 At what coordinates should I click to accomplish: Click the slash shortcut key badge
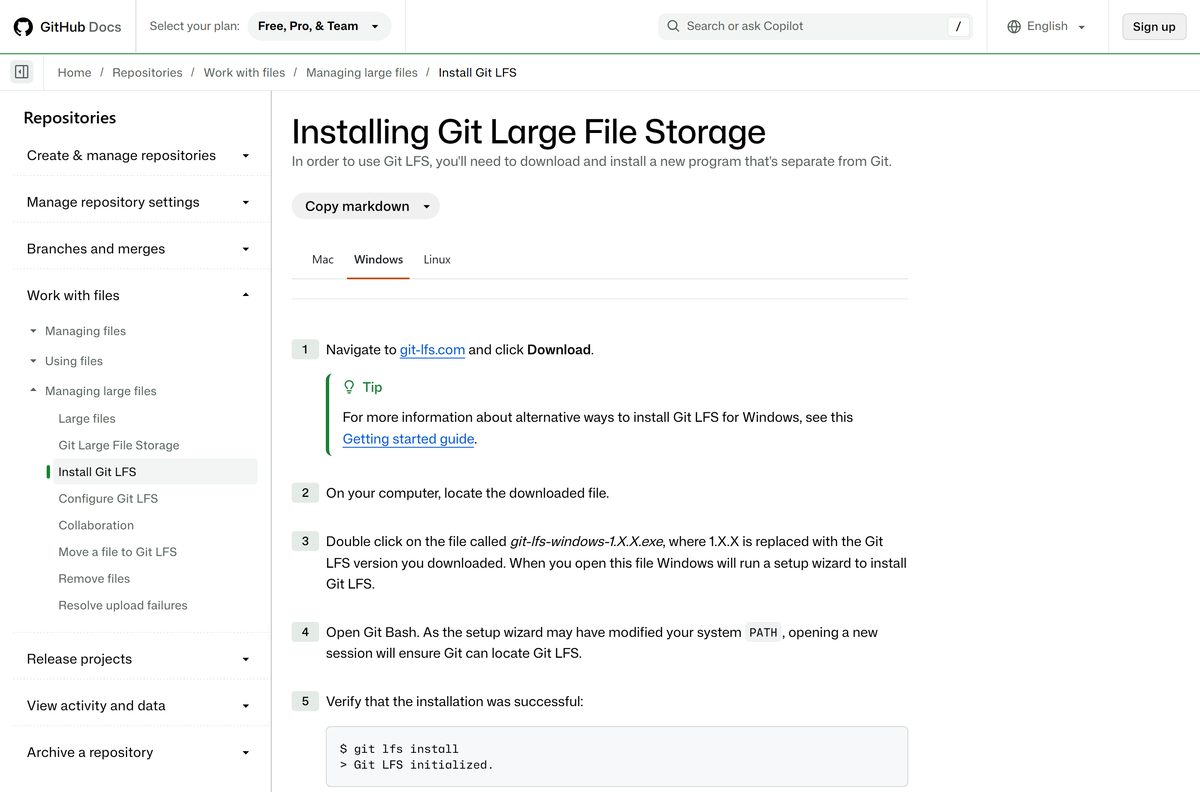point(958,27)
